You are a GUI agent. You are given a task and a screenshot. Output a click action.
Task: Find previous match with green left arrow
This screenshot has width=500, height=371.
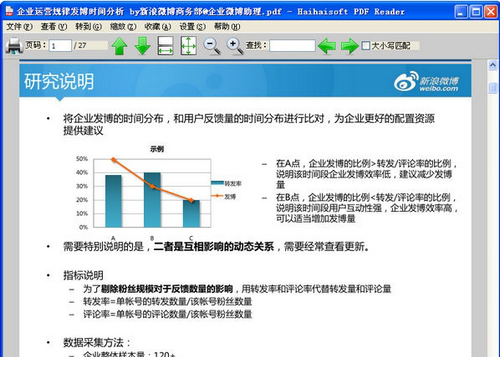(327, 46)
